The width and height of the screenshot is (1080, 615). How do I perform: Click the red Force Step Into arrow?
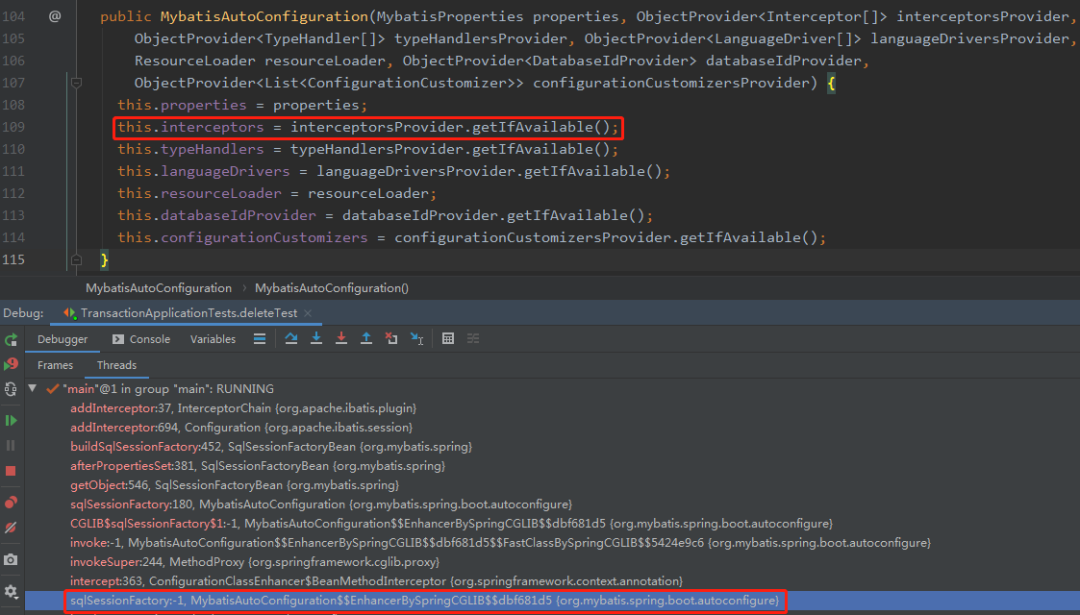tap(341, 338)
